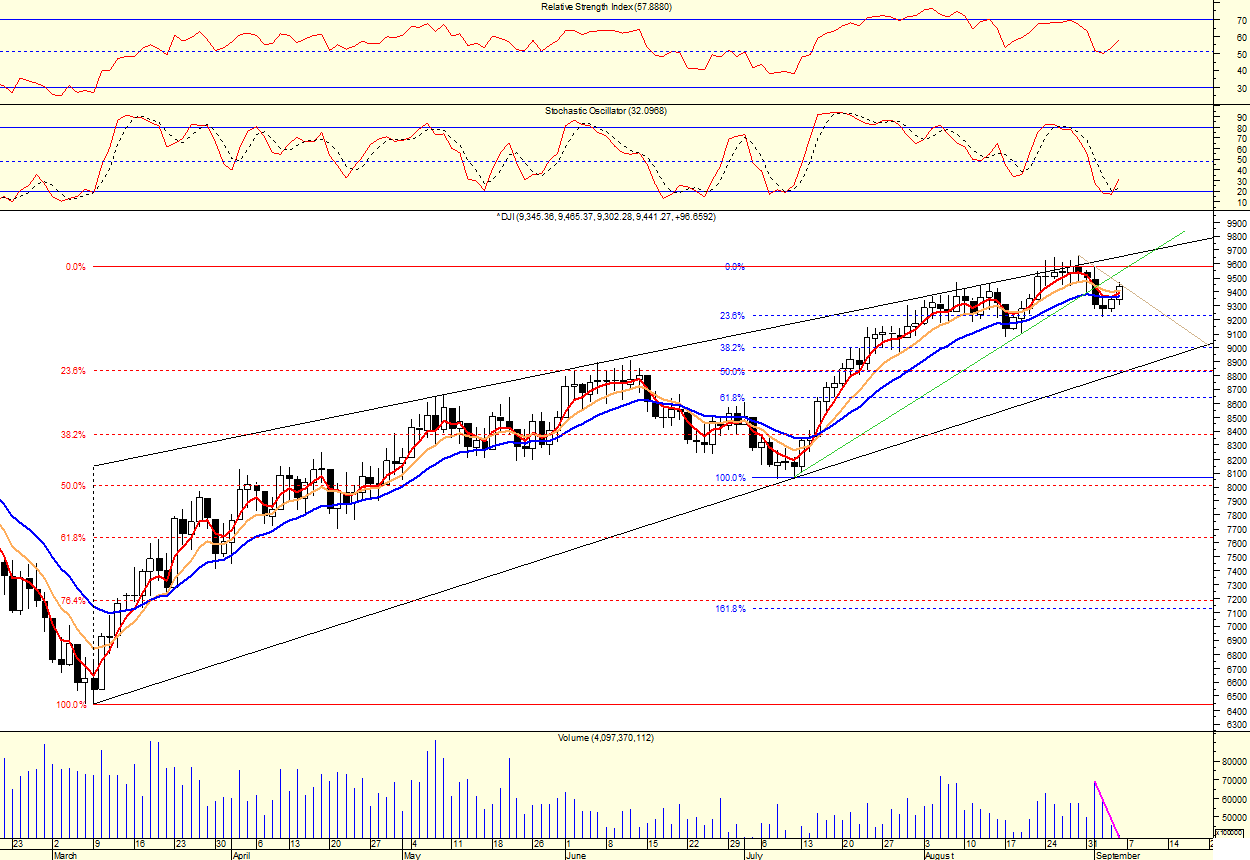Click the red 23.6% Fibonacci label
The height and width of the screenshot is (860, 1250).
(x=73, y=371)
